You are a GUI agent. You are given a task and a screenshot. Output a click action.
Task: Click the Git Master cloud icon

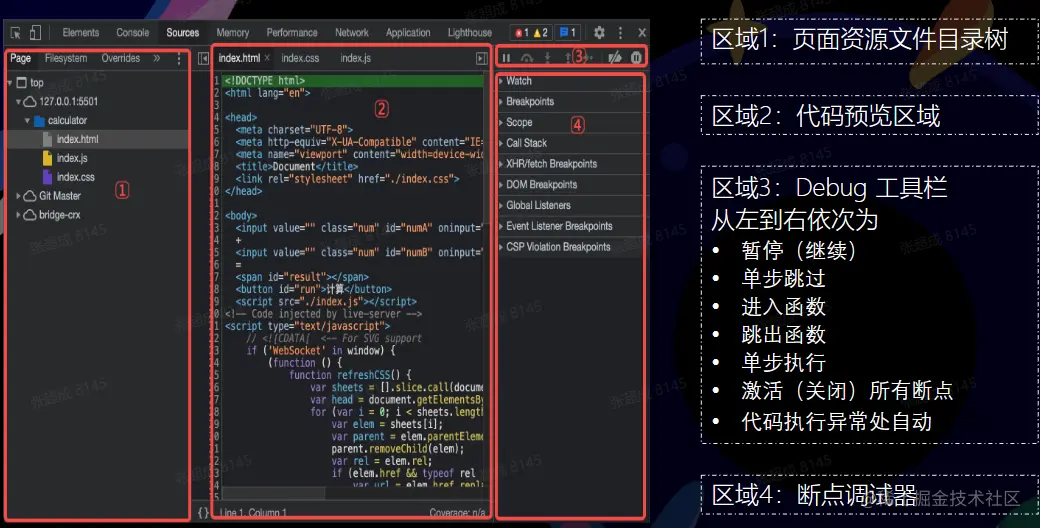(x=30, y=196)
